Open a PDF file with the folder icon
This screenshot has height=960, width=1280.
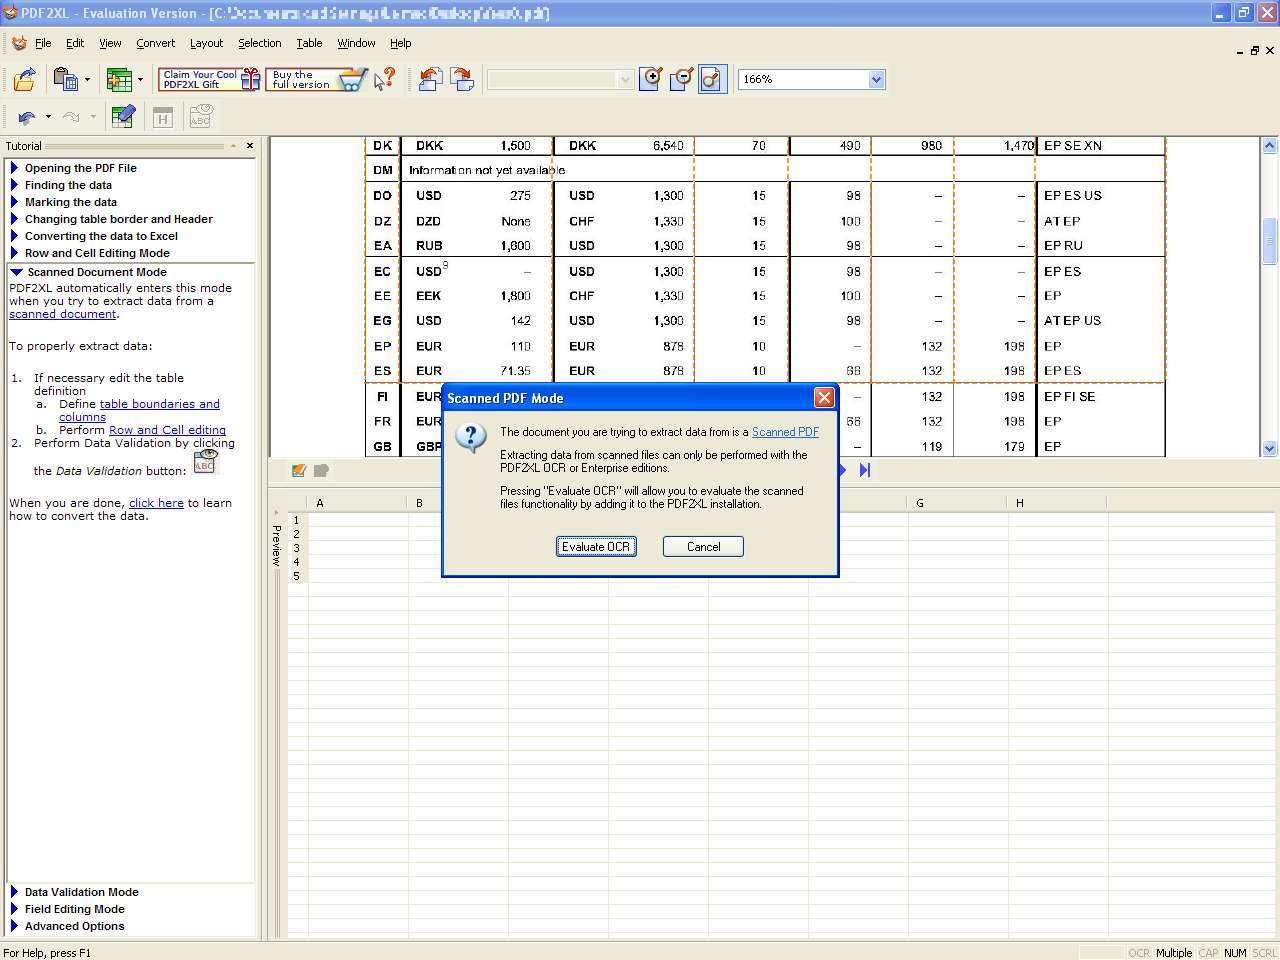click(25, 79)
